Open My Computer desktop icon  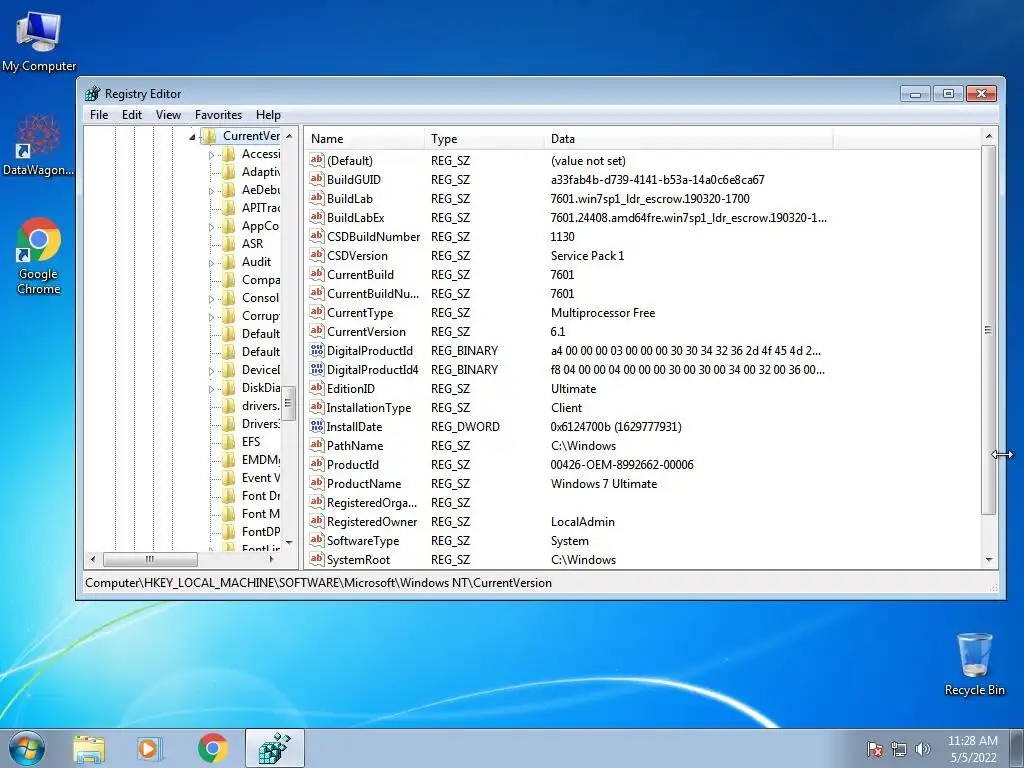point(39,40)
